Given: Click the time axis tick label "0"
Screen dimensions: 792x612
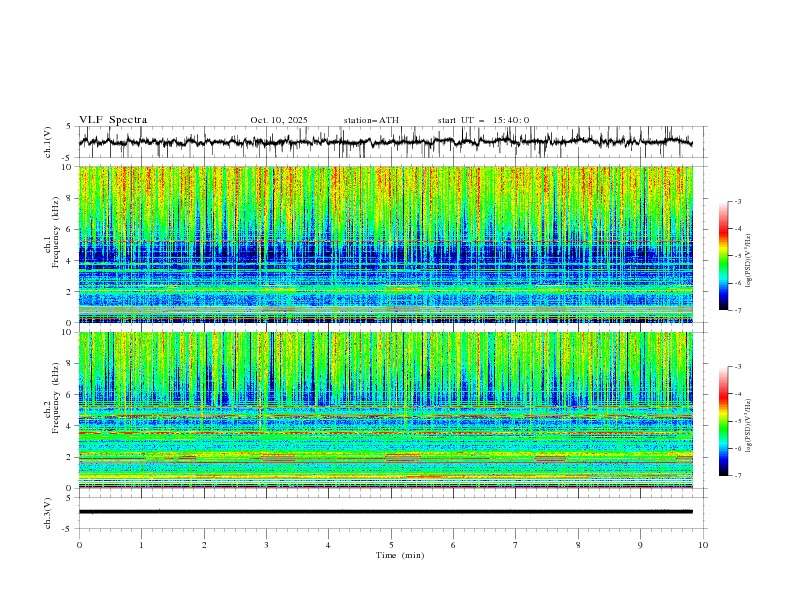Looking at the screenshot, I should click(79, 545).
